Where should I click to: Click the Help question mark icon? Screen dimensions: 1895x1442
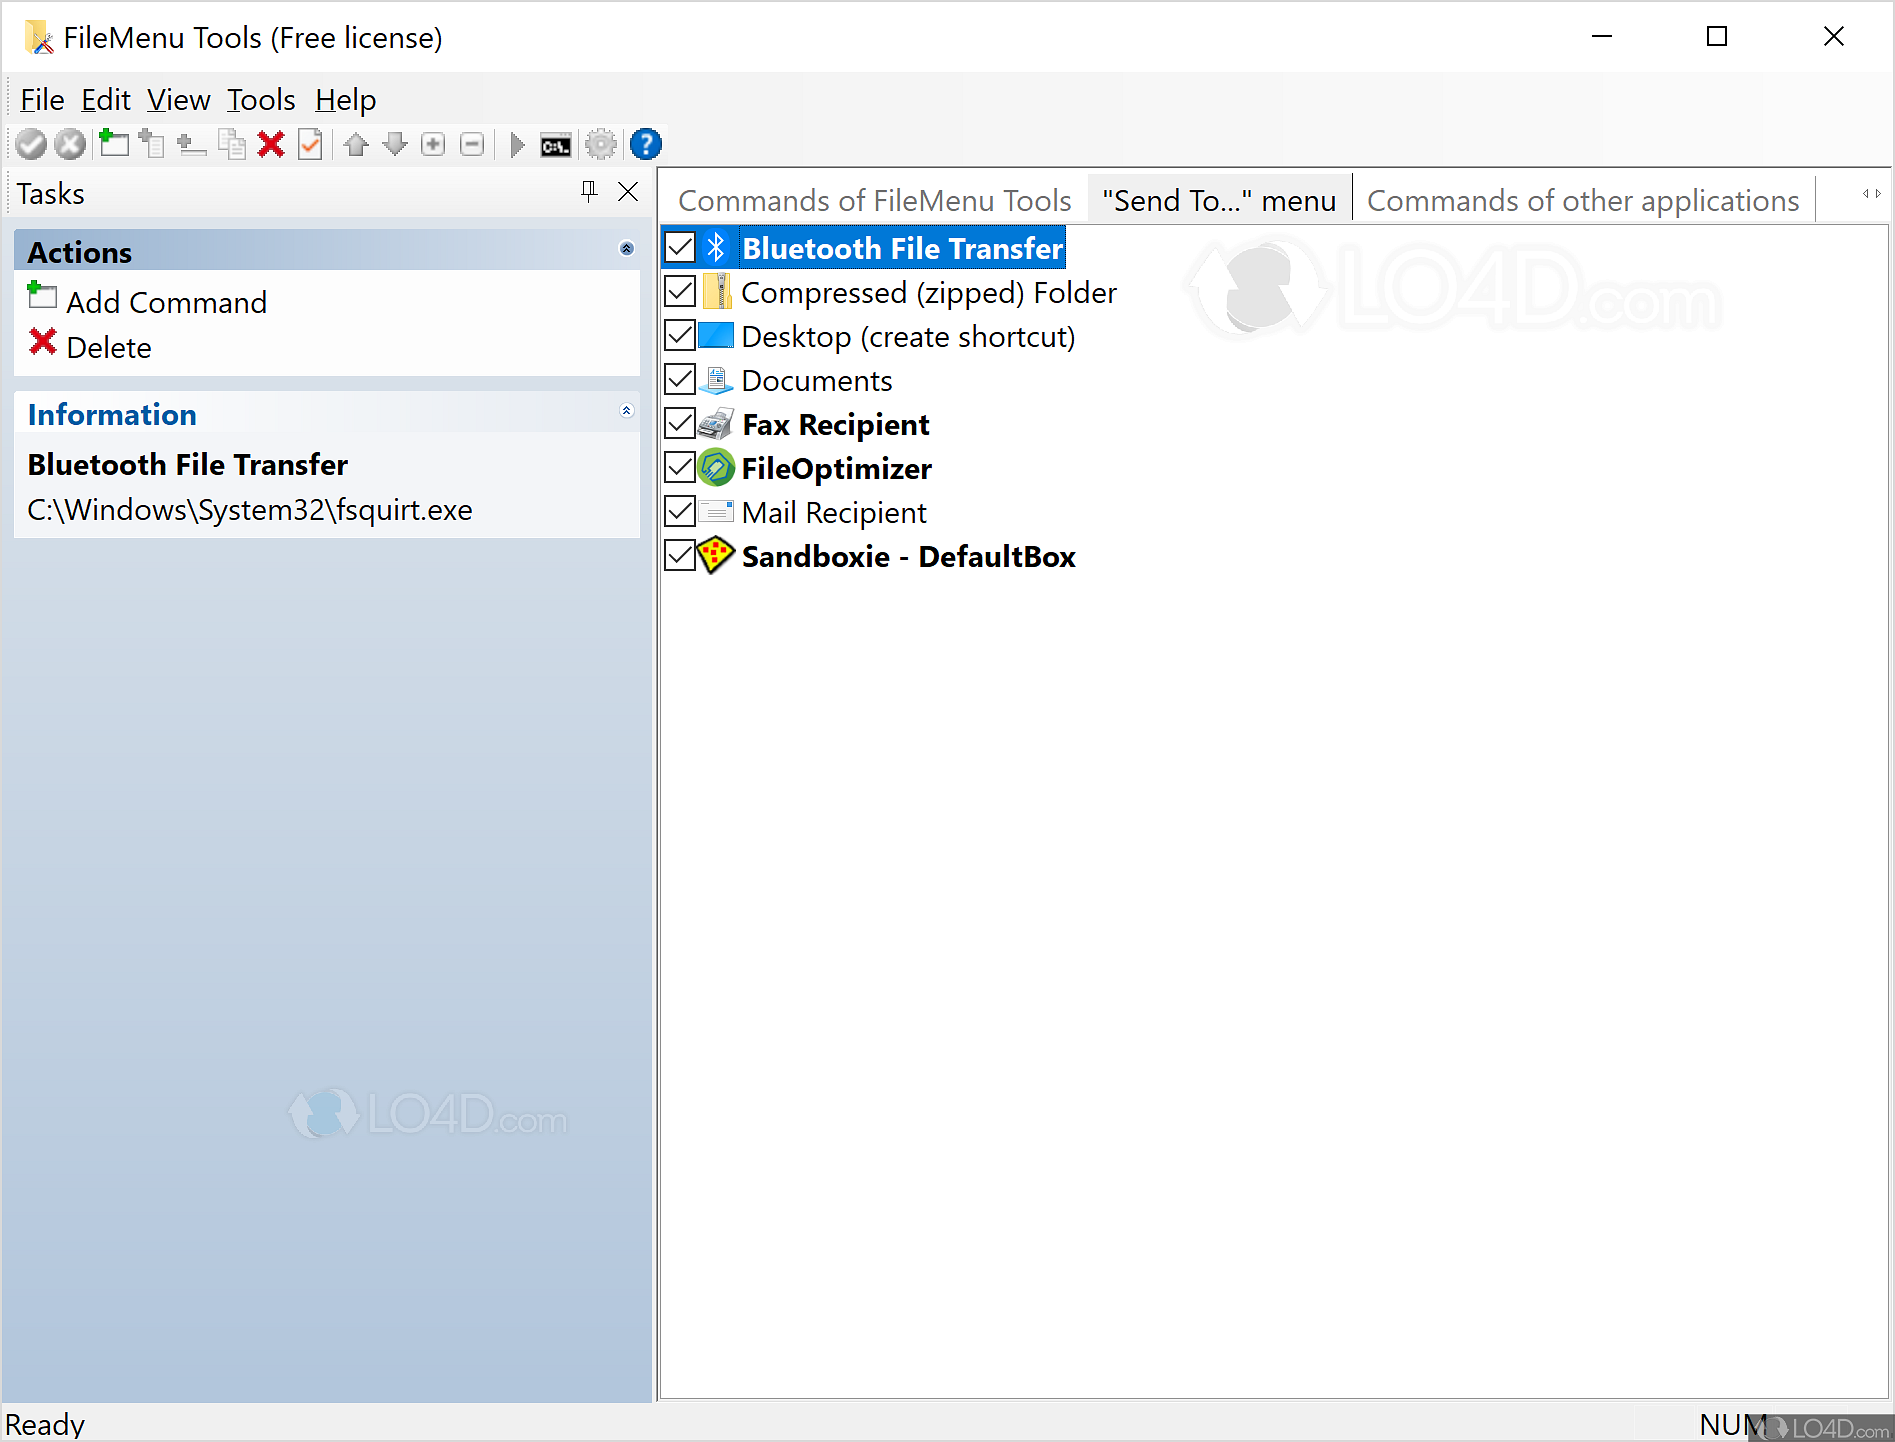click(x=645, y=144)
